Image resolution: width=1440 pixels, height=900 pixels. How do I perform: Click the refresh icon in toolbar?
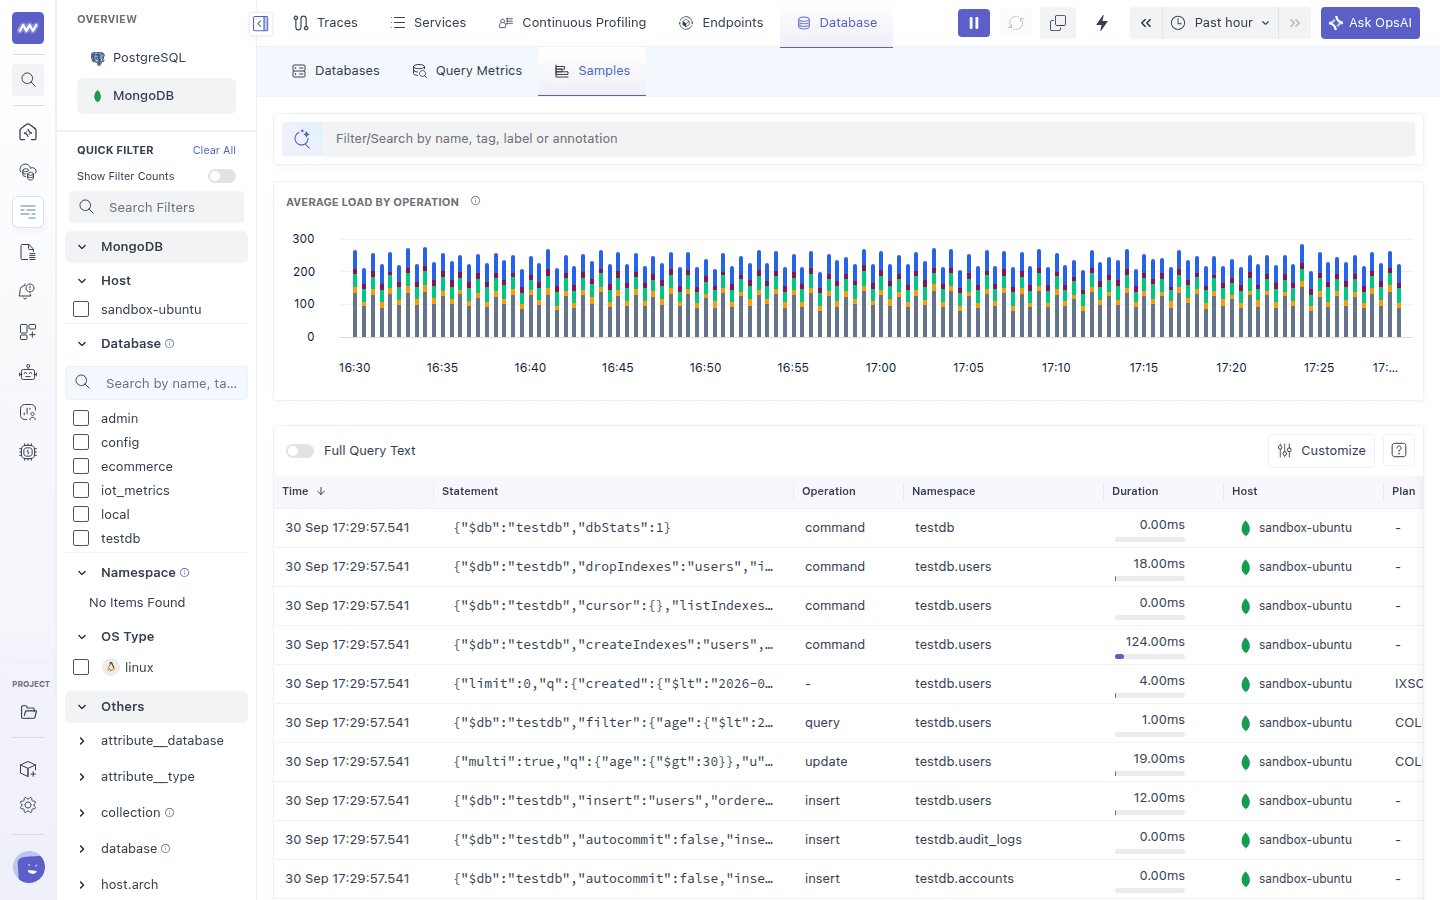pos(1016,23)
